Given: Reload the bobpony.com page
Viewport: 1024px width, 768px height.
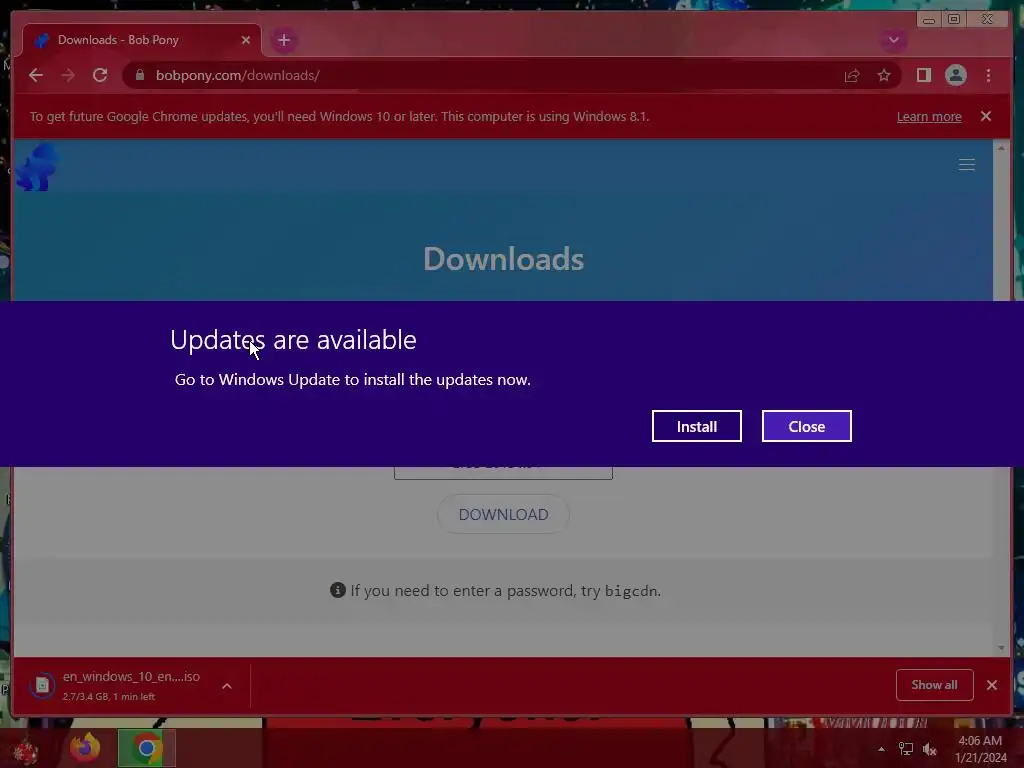Looking at the screenshot, I should coord(100,75).
